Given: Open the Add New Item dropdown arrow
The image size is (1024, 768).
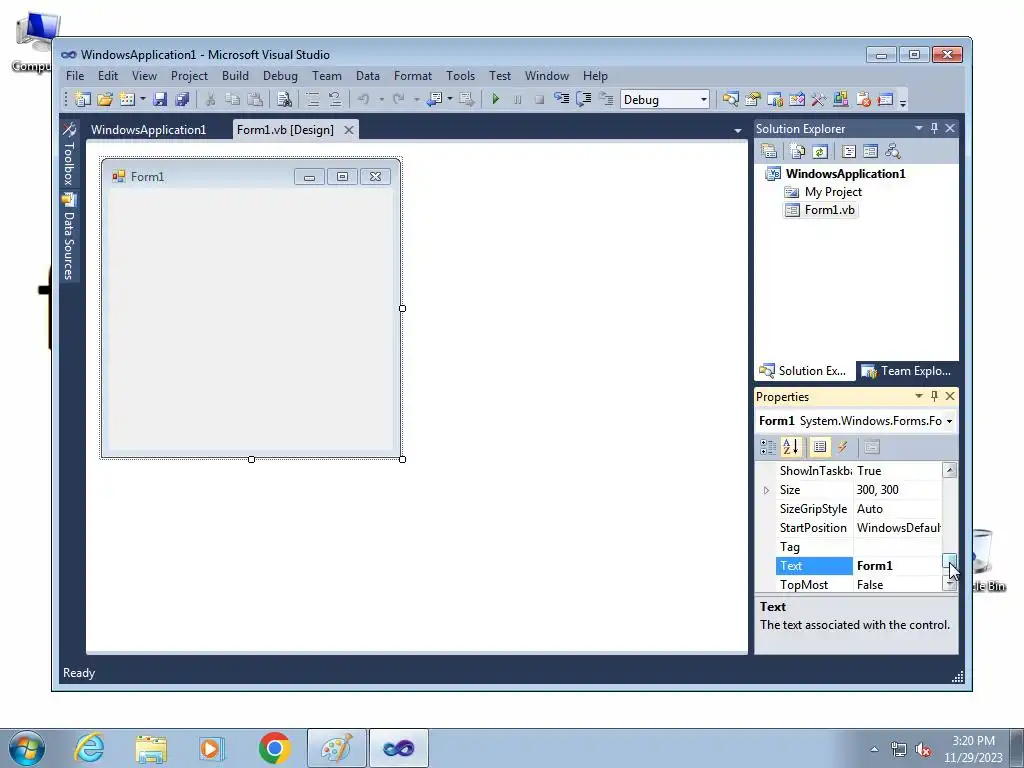Looking at the screenshot, I should [x=142, y=99].
